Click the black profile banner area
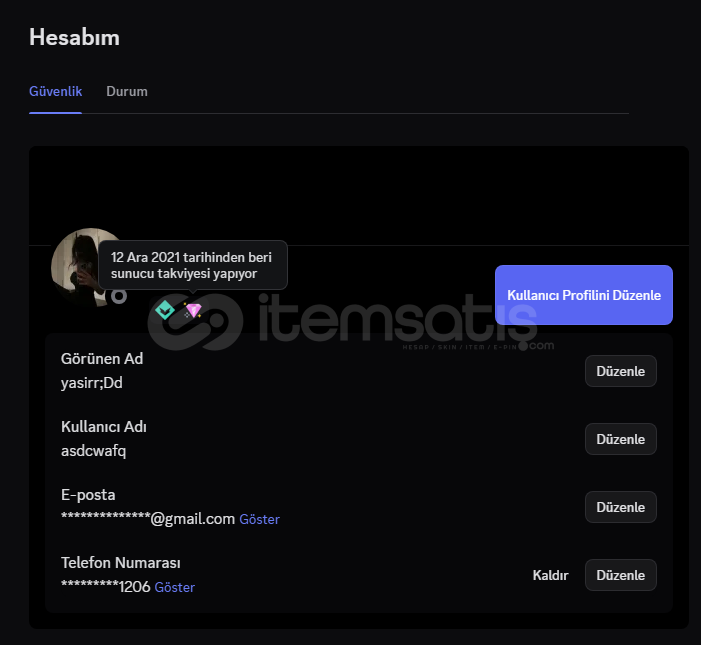The image size is (701, 645). pos(359,195)
